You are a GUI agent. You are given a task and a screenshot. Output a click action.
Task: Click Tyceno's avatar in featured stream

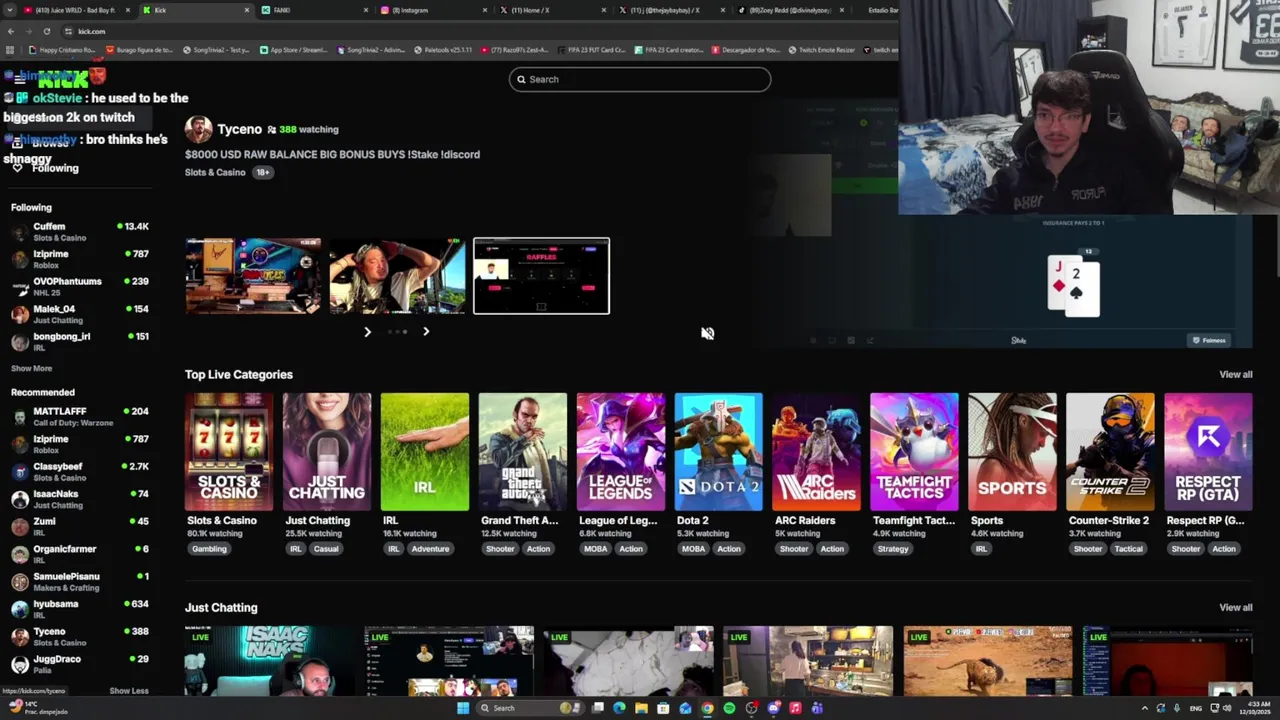coord(198,129)
